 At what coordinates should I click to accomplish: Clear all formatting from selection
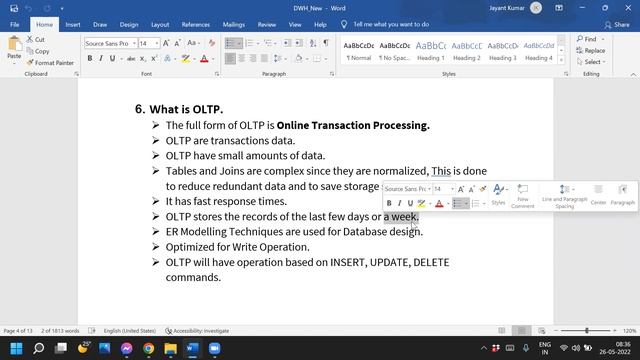coord(211,43)
